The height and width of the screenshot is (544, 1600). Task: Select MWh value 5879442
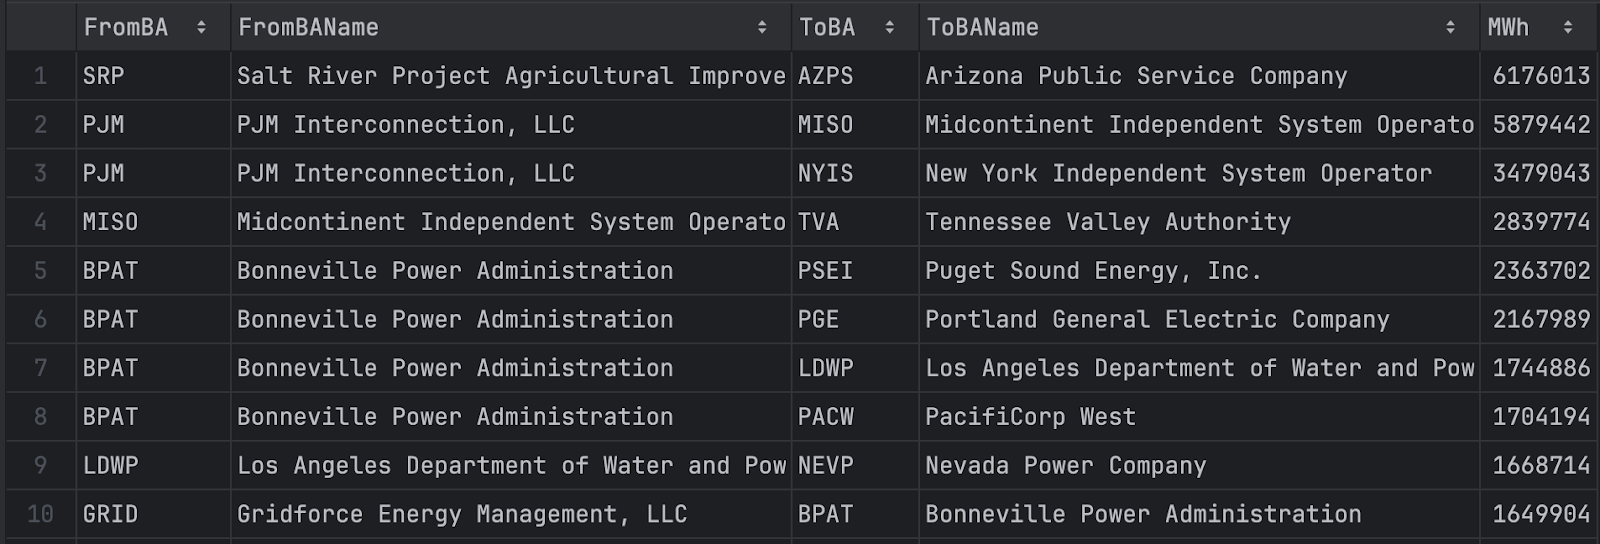click(1540, 125)
